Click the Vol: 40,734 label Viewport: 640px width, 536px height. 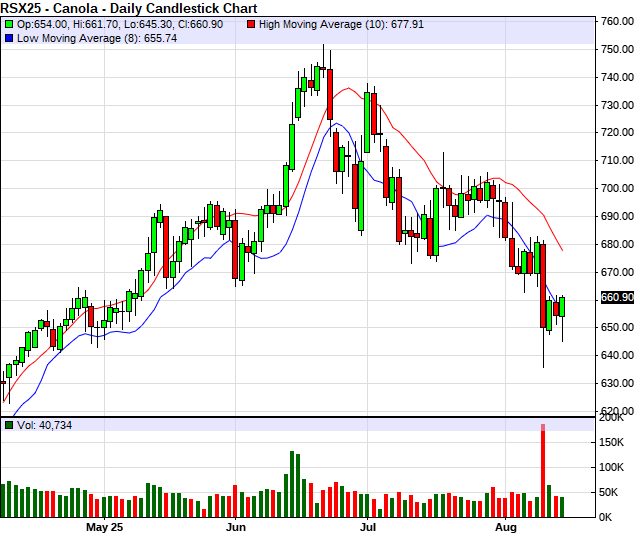pyautogui.click(x=44, y=425)
